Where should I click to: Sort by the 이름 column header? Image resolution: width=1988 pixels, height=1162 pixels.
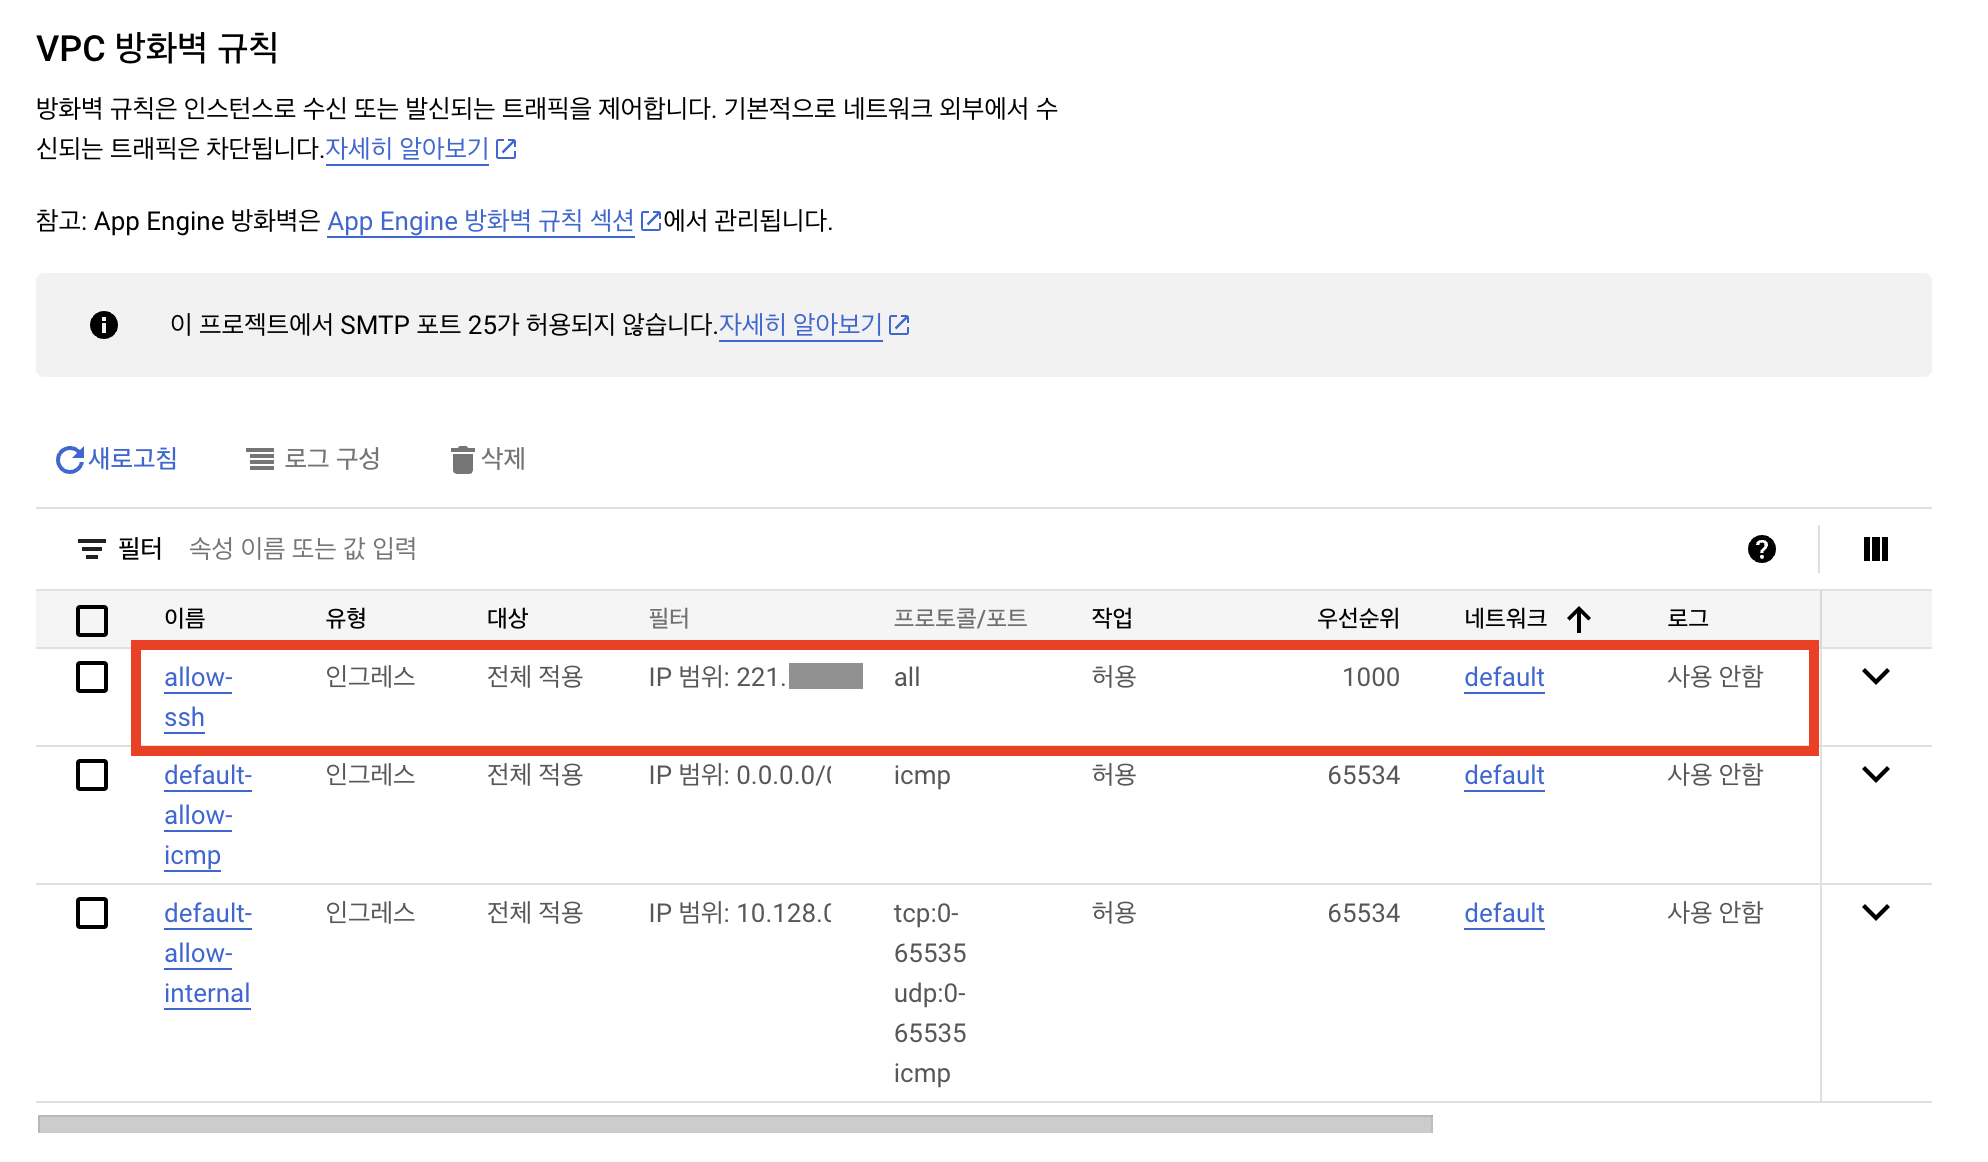pos(185,619)
